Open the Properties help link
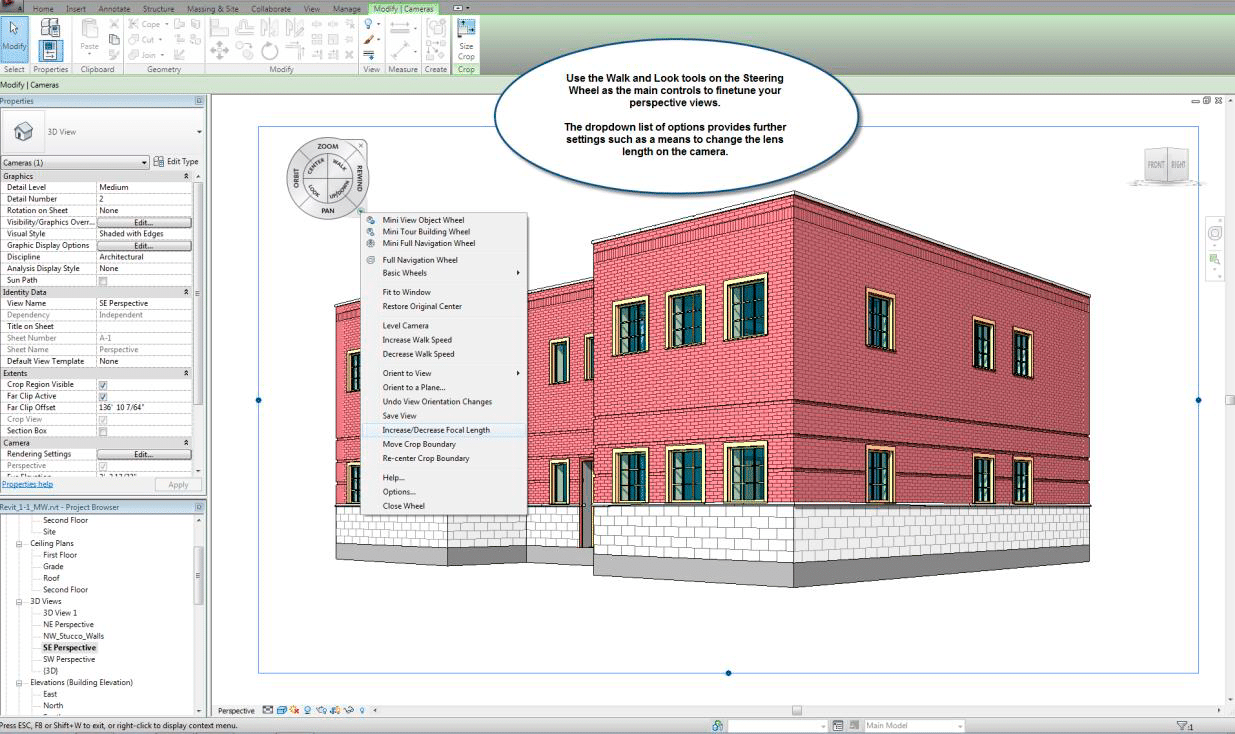Viewport: 1235px width, 734px height. [x=27, y=484]
